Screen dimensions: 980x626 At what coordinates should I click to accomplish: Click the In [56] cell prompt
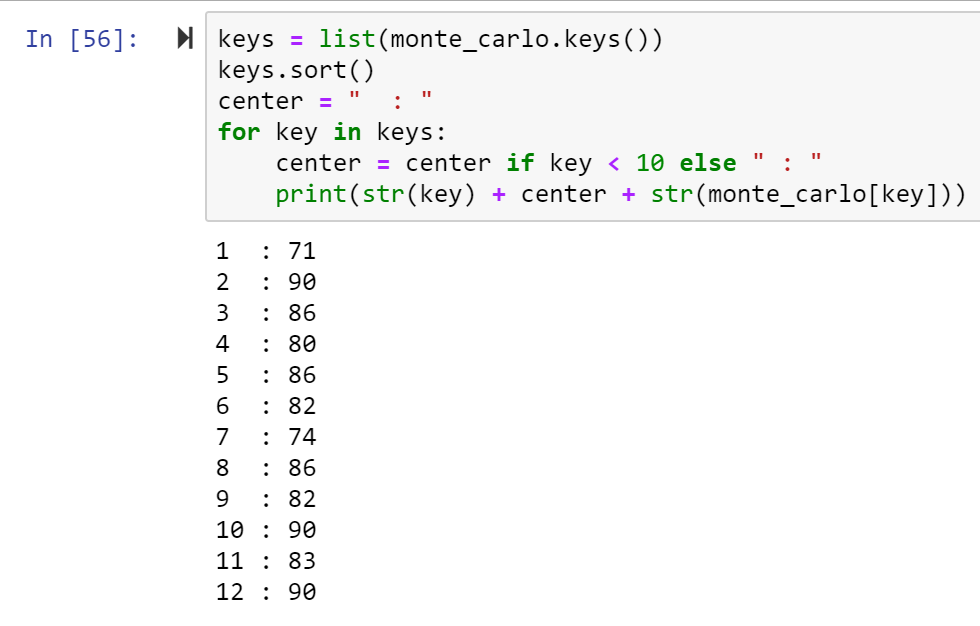coord(82,39)
